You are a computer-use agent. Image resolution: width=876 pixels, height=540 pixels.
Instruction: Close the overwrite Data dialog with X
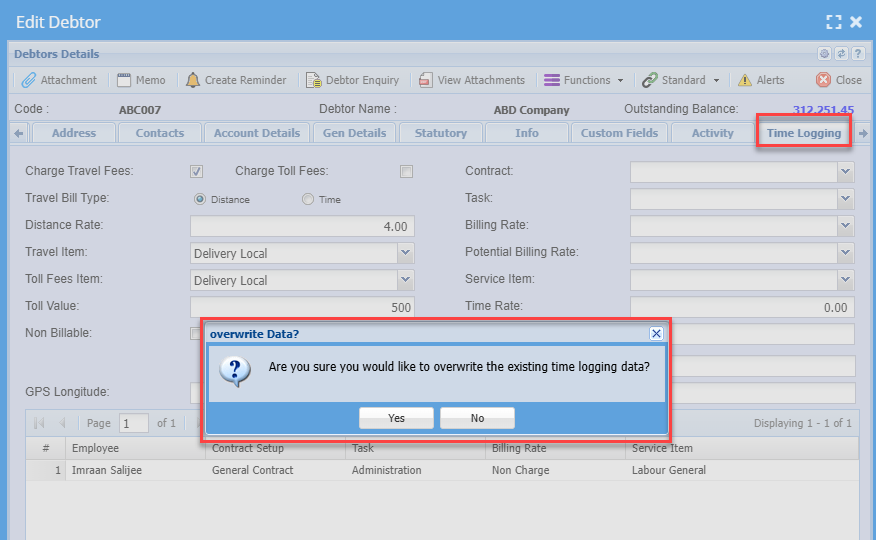pyautogui.click(x=656, y=333)
